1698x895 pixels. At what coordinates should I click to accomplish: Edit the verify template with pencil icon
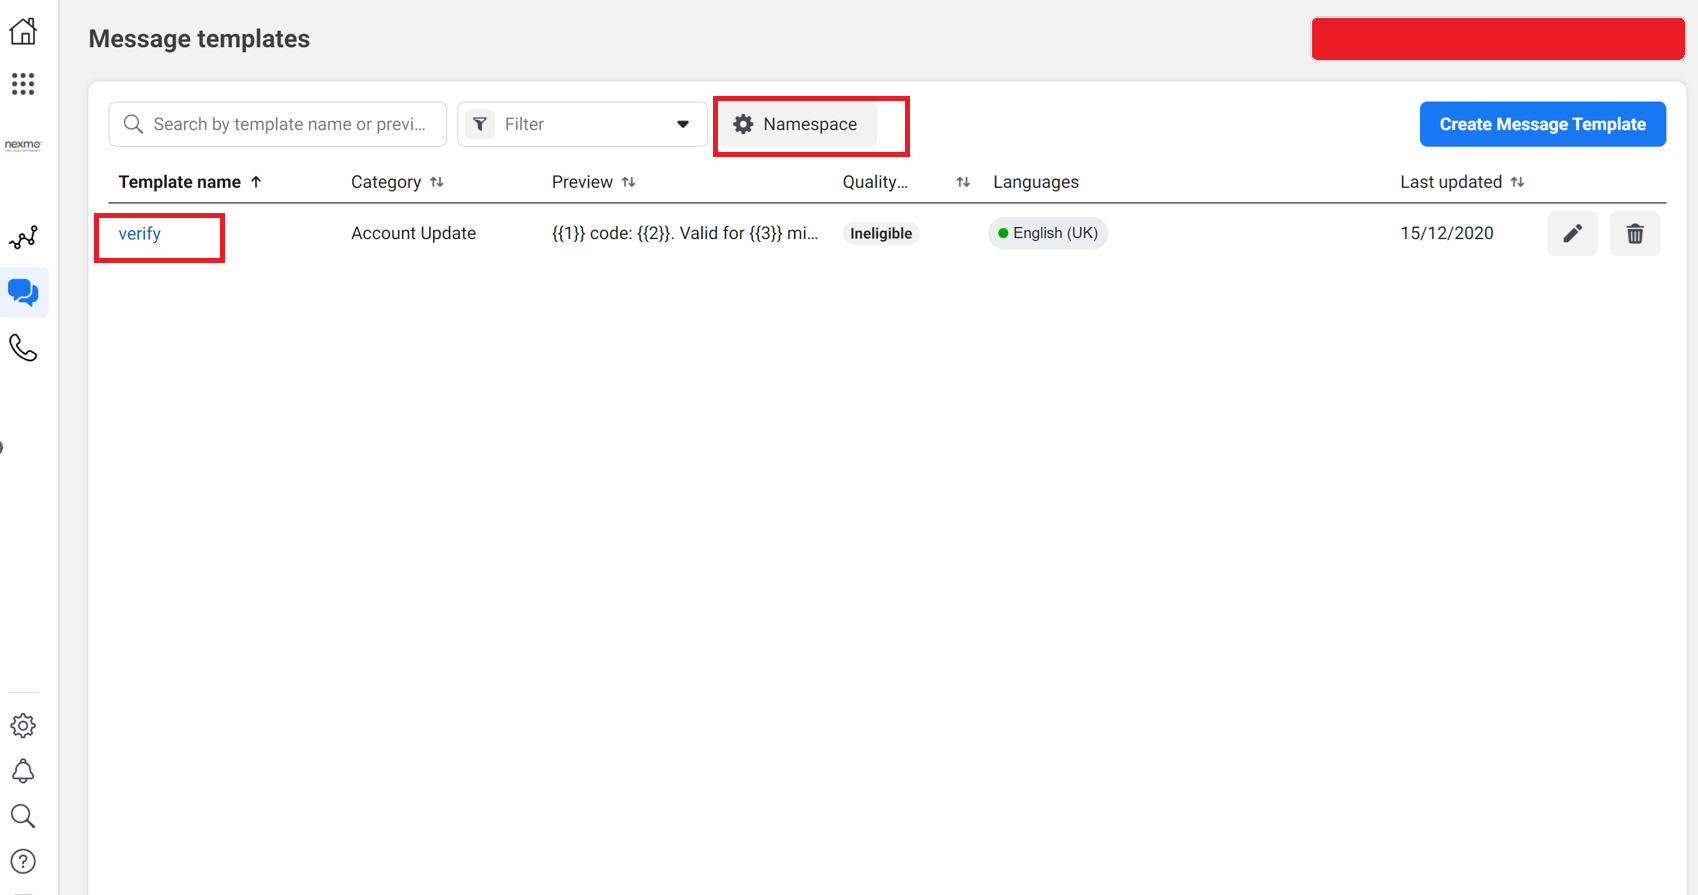[x=1572, y=233]
